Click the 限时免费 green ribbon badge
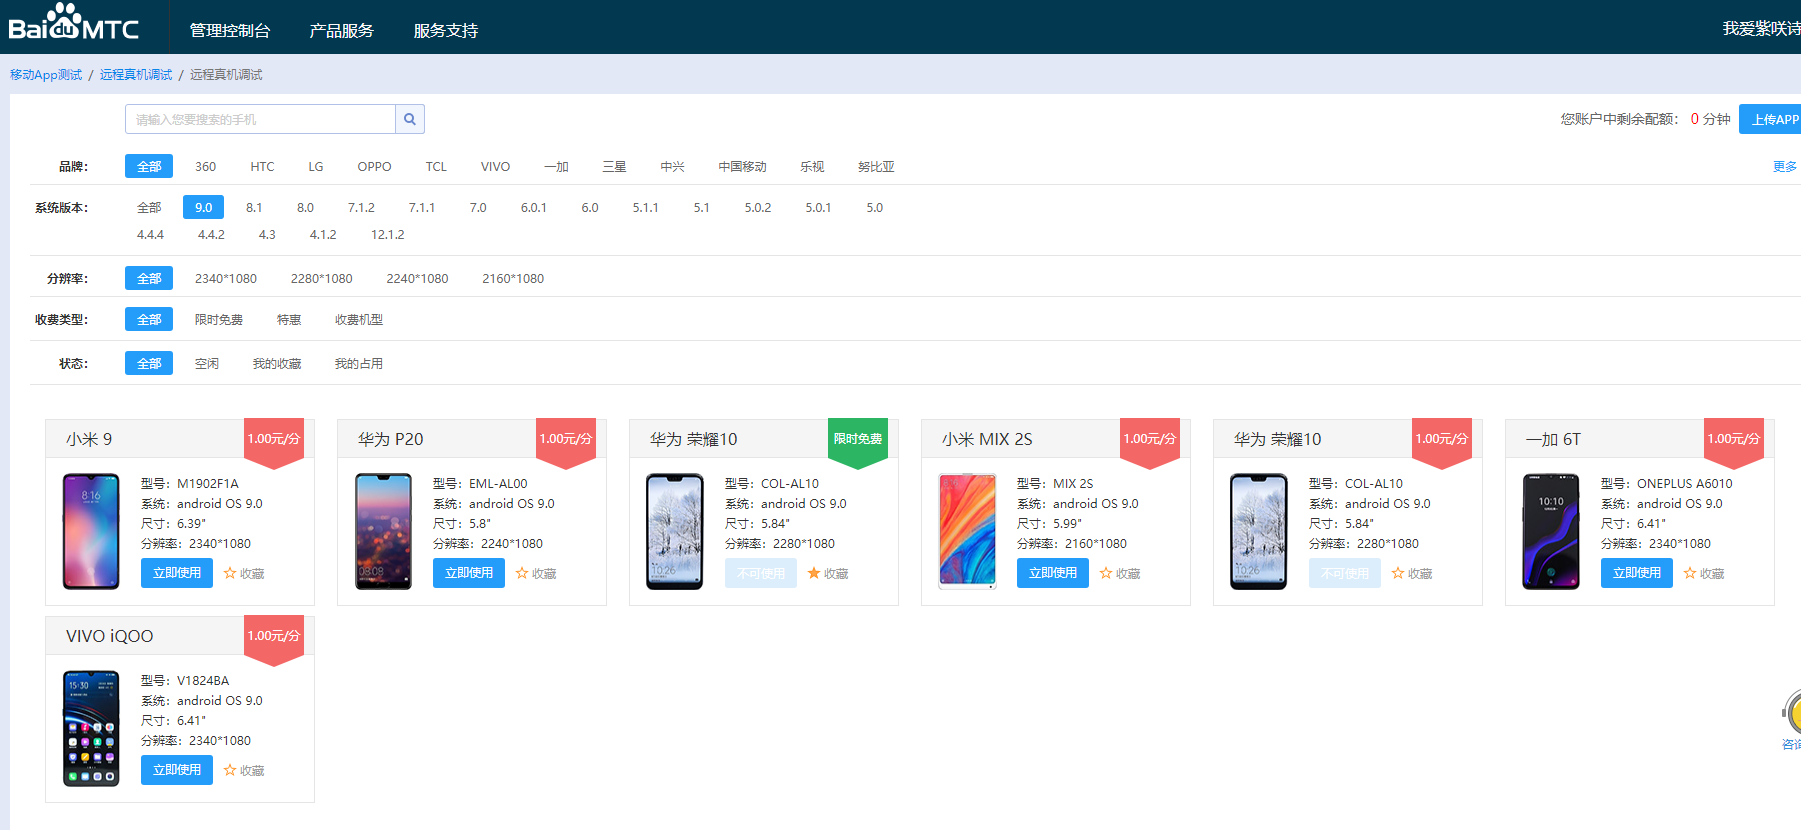The image size is (1801, 830). (858, 442)
